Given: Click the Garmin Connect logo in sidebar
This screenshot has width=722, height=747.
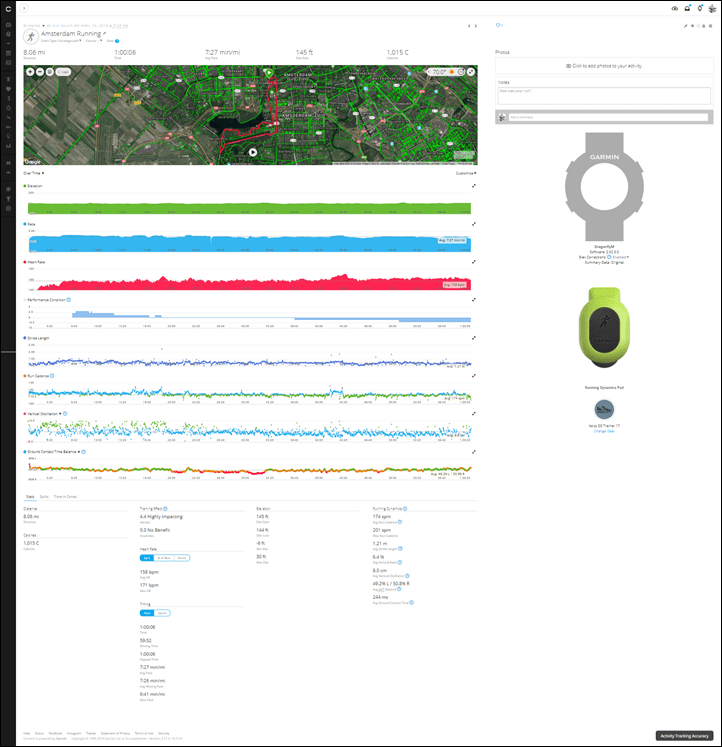Looking at the screenshot, I should 8,9.
